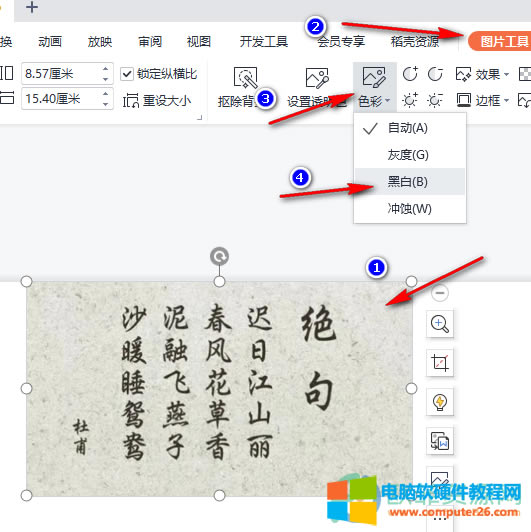
Task: Decrease height with the down stepper arrow
Action: (106, 79)
